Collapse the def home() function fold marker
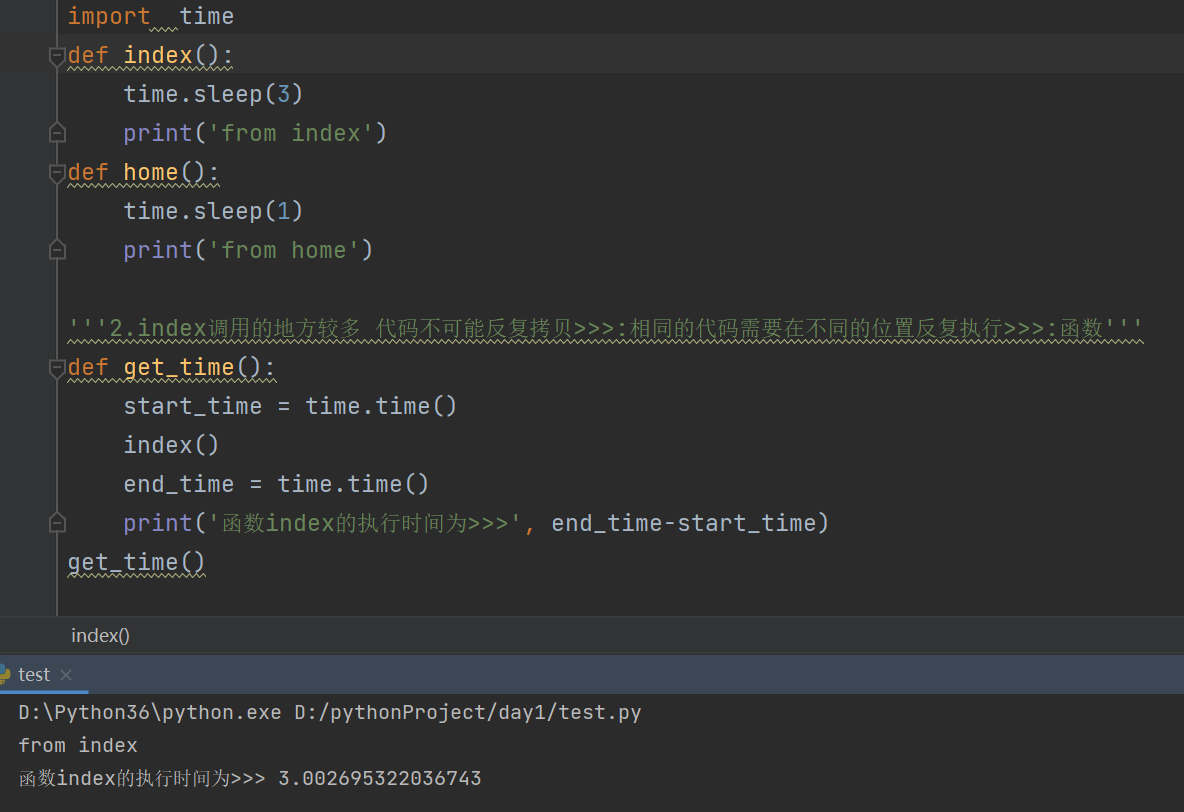Image resolution: width=1184 pixels, height=812 pixels. 57,173
